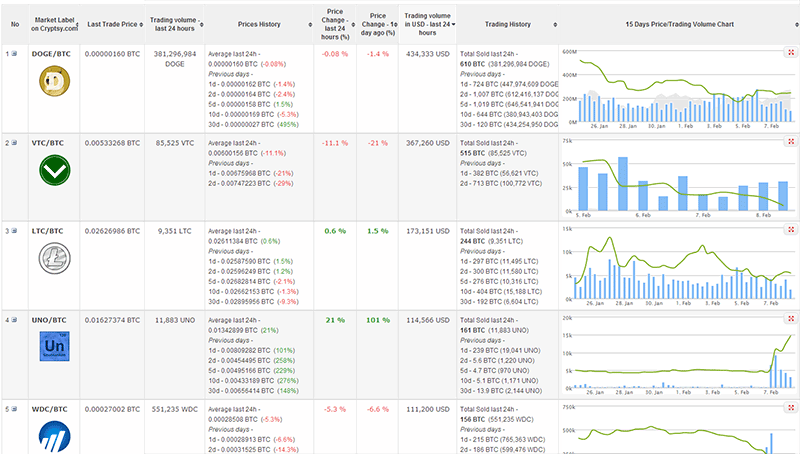Viewport: 800px width, 454px height.
Task: Click the Dogecoin coin logo
Action: point(55,81)
